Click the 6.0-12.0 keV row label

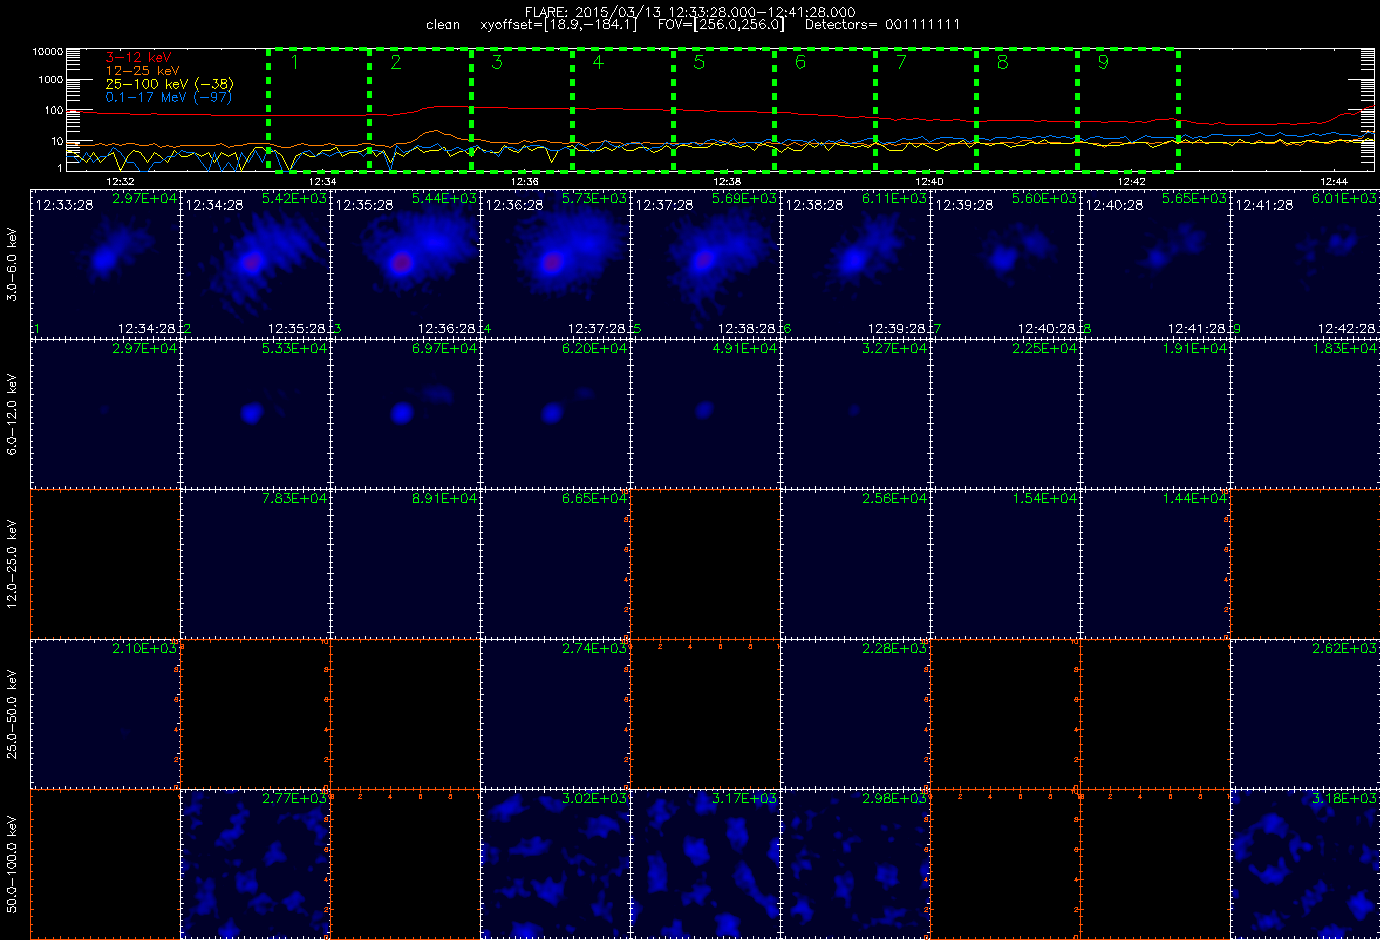(x=12, y=415)
